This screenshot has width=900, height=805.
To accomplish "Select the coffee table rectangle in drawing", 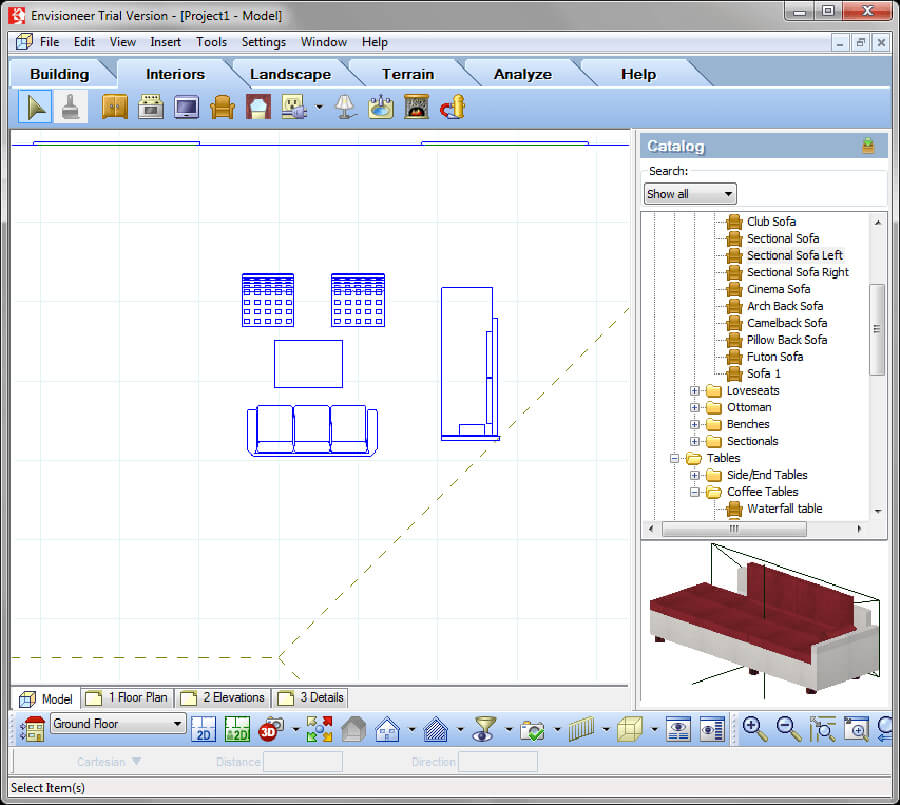I will 308,364.
